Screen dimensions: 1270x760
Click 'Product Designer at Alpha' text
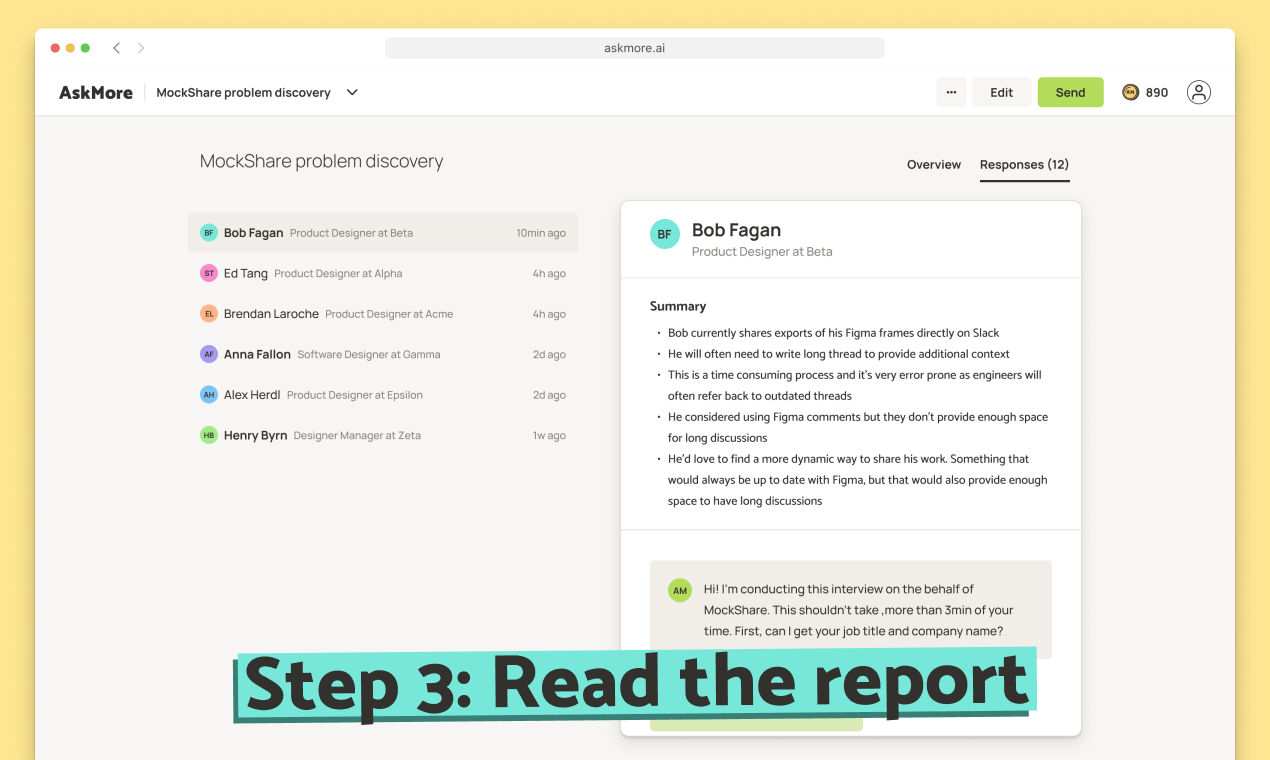coord(338,274)
